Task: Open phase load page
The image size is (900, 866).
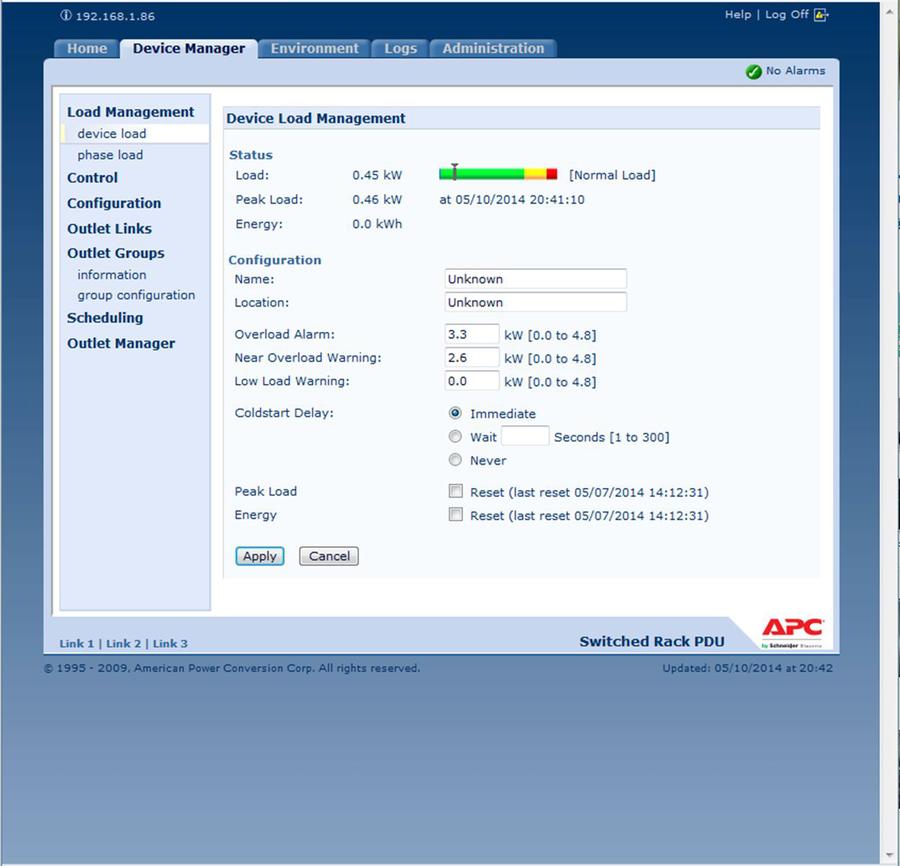Action: tap(110, 155)
